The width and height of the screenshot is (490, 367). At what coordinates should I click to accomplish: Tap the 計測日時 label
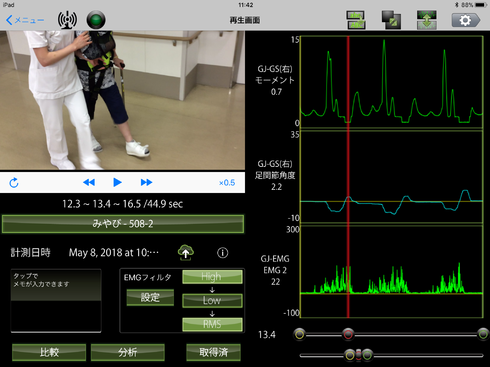pyautogui.click(x=30, y=253)
